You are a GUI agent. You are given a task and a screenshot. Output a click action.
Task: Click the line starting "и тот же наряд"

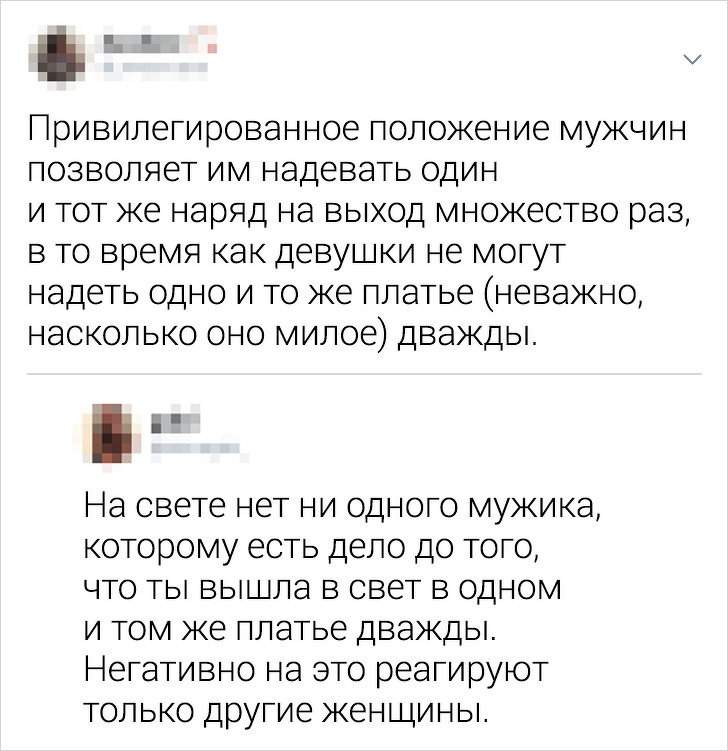tap(358, 212)
